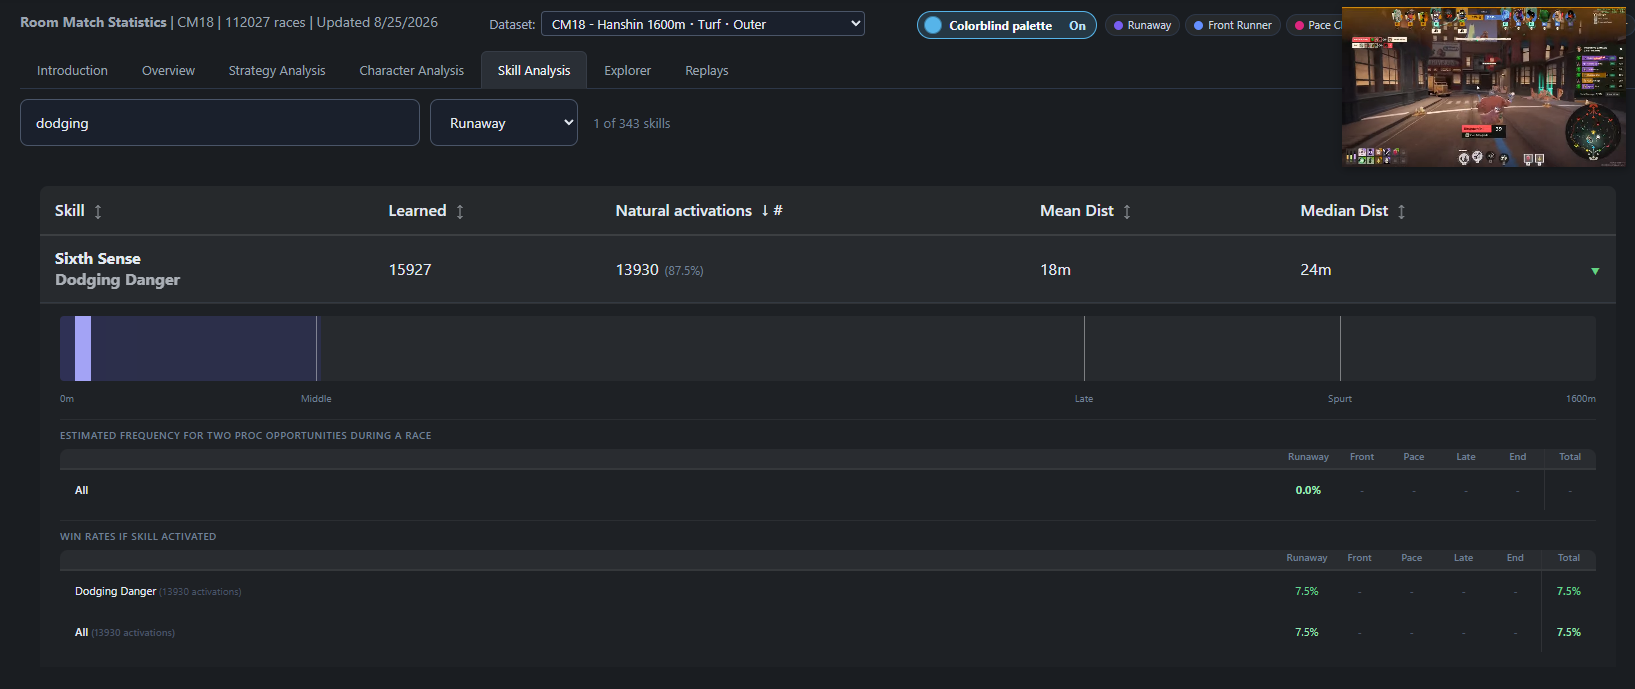Click the 87.5% activation percentage
This screenshot has height=689, width=1635.
coord(684,271)
